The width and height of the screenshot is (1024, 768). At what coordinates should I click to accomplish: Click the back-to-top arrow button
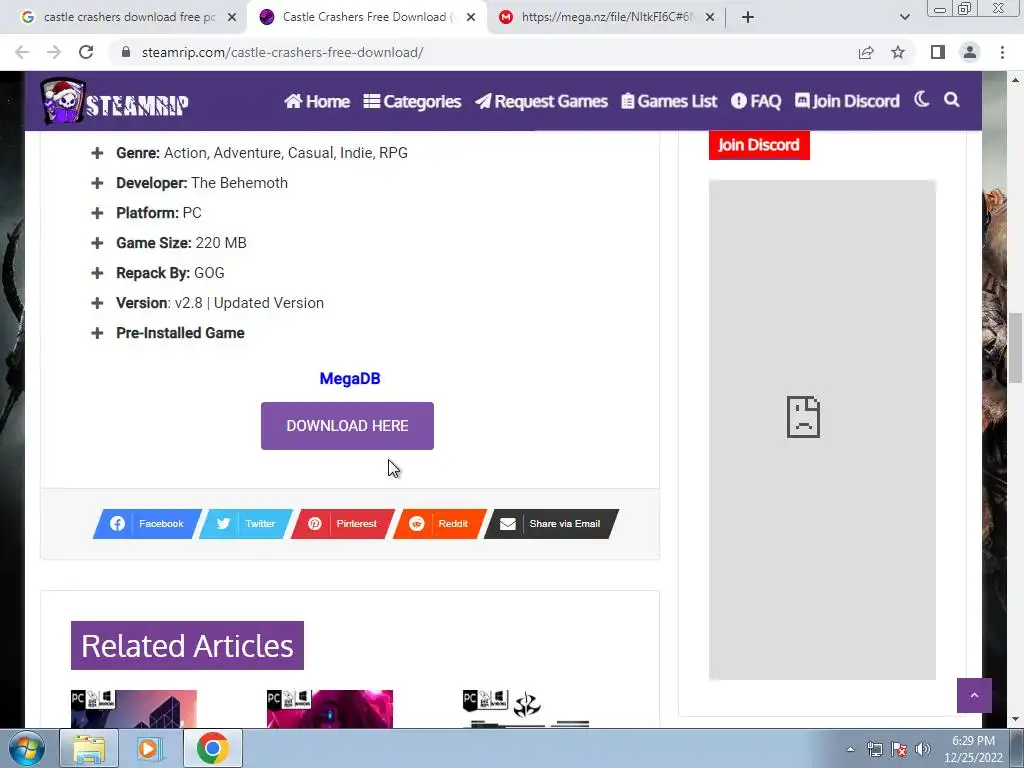tap(974, 696)
